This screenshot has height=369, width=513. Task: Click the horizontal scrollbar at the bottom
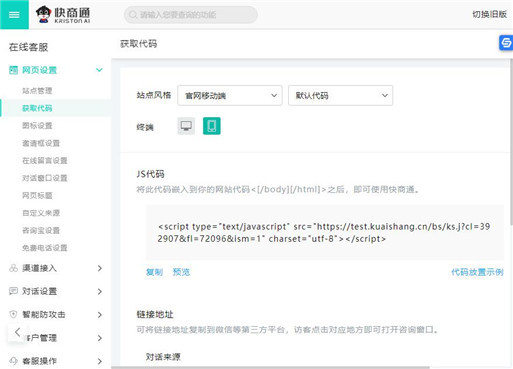click(270, 367)
